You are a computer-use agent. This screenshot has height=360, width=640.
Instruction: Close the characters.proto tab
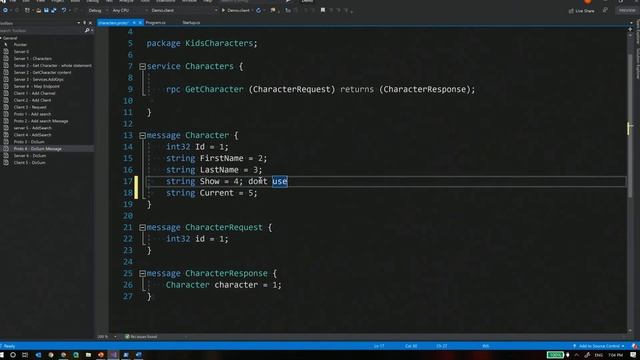[140, 23]
